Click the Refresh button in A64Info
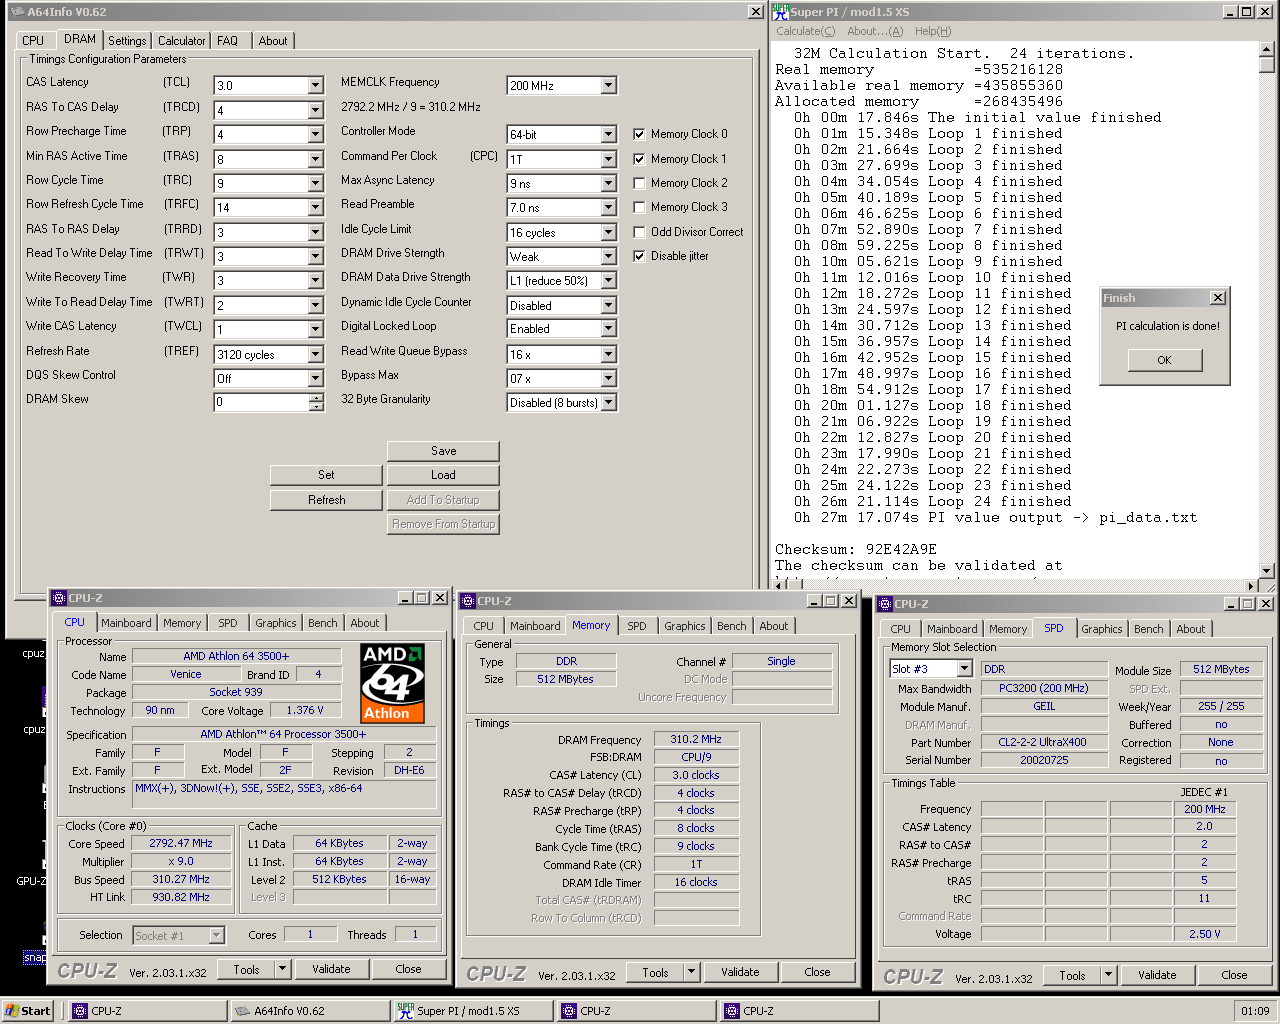The width and height of the screenshot is (1280, 1024). click(326, 500)
